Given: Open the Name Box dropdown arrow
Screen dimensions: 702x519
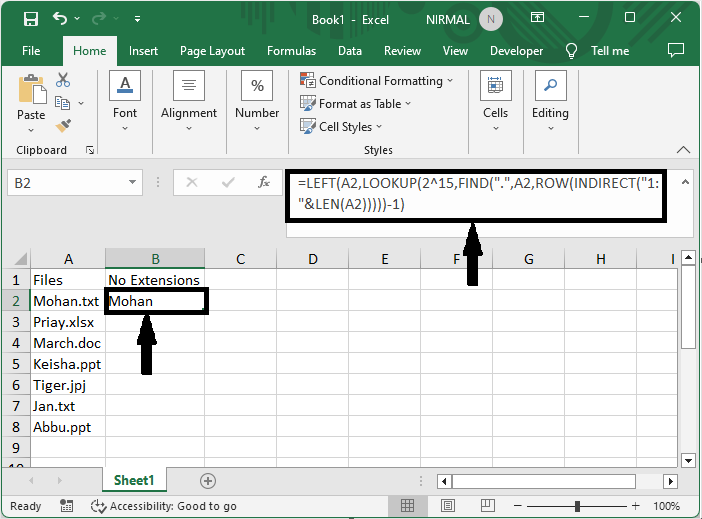Looking at the screenshot, I should [133, 182].
